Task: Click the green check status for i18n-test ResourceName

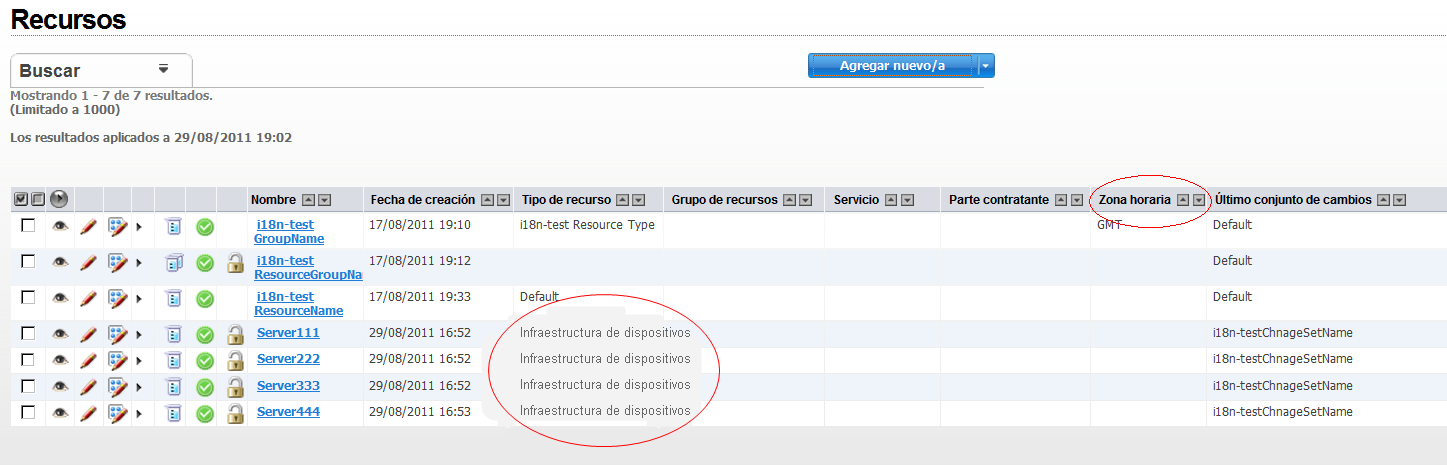Action: pos(205,298)
